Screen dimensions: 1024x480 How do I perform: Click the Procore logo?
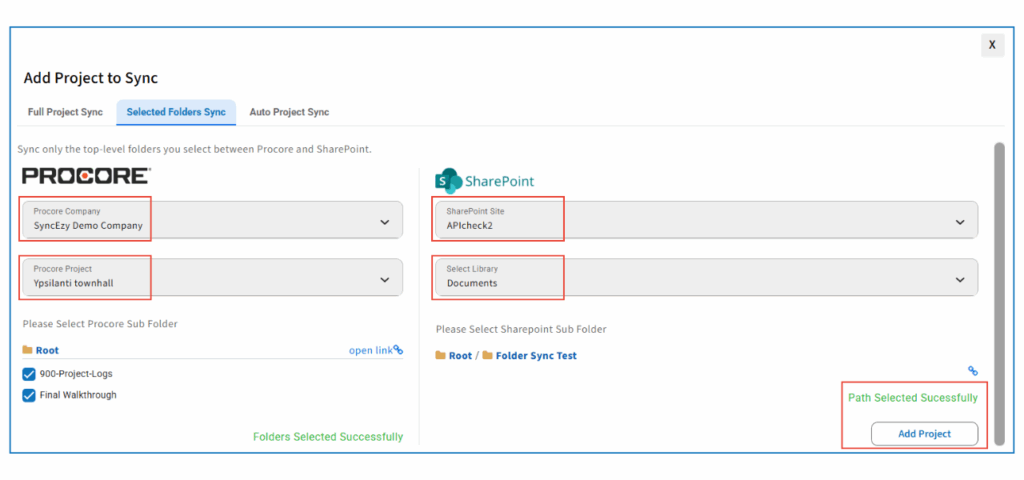coord(86,176)
